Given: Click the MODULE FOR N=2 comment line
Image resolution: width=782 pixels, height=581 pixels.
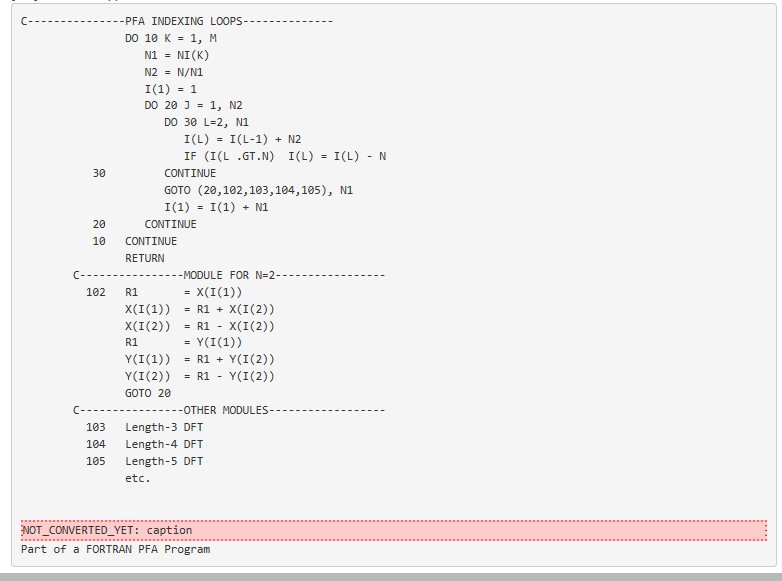Looking at the screenshot, I should pyautogui.click(x=229, y=275).
